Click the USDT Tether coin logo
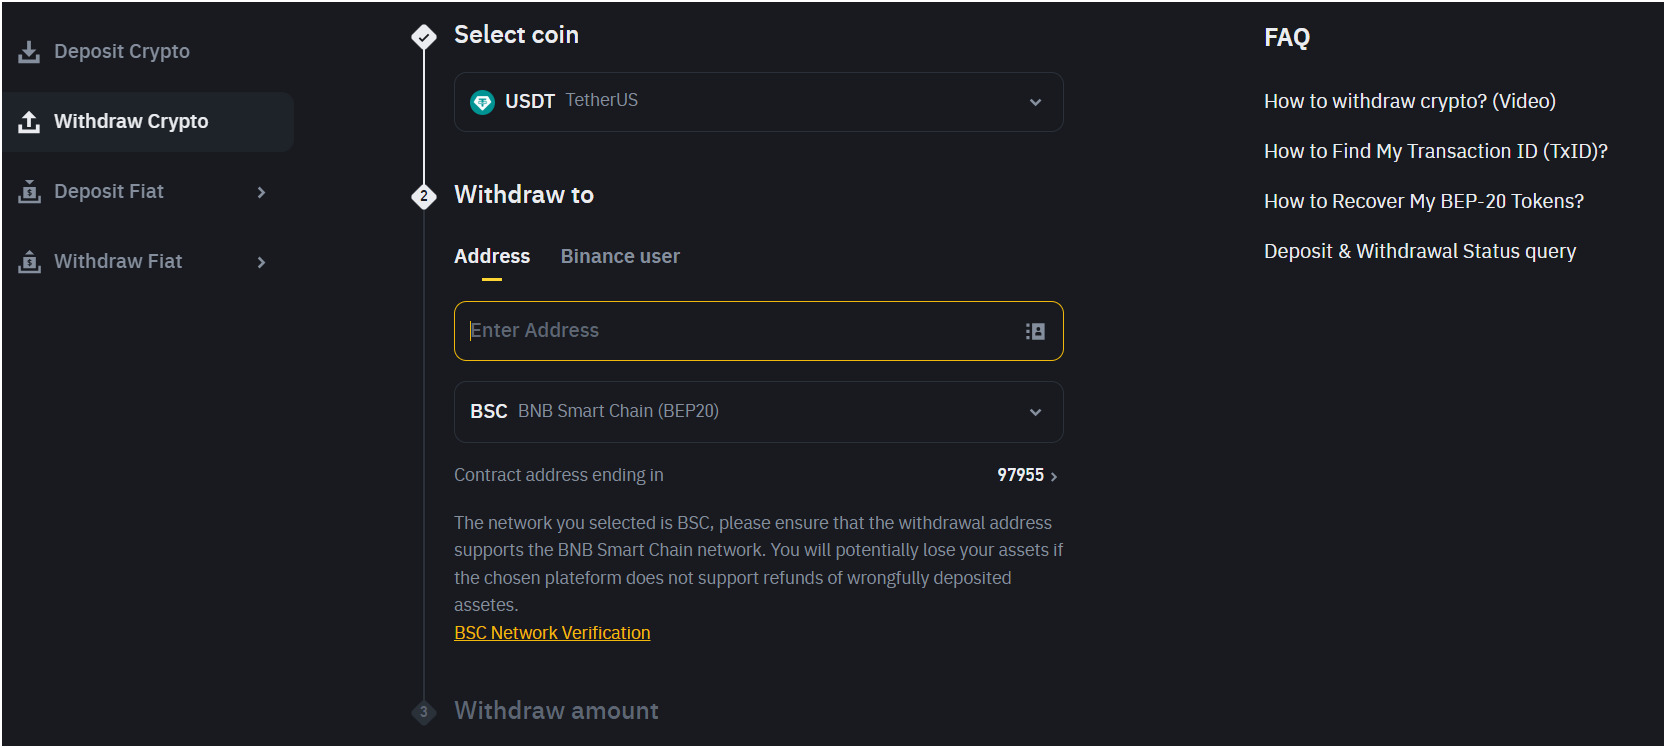Image resolution: width=1666 pixels, height=748 pixels. (483, 102)
